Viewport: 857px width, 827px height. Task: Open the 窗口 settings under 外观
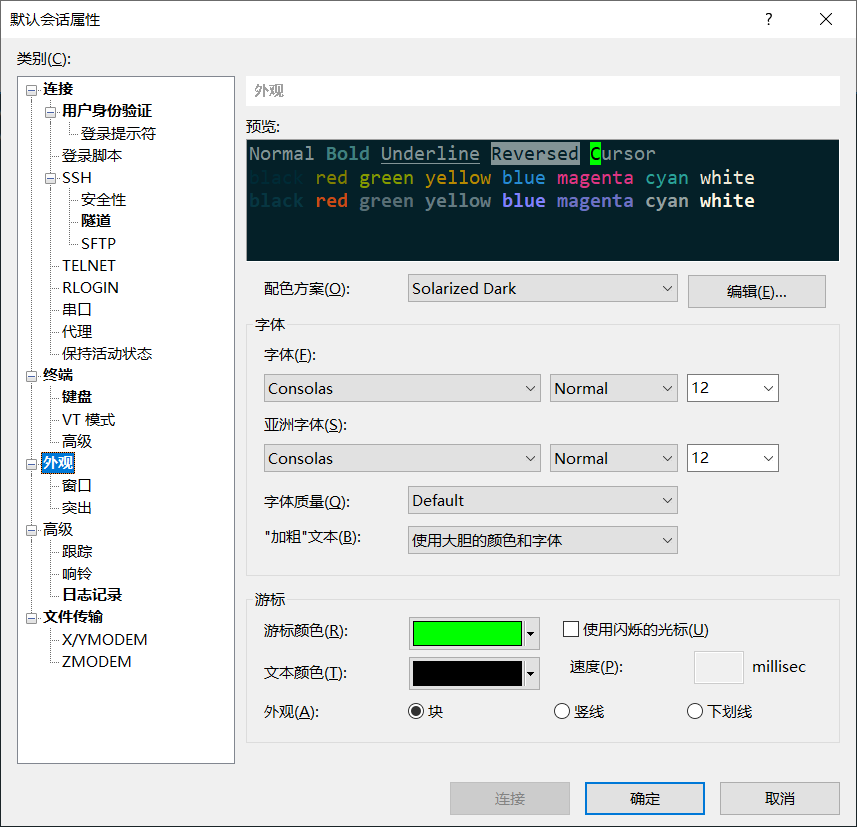[x=75, y=485]
